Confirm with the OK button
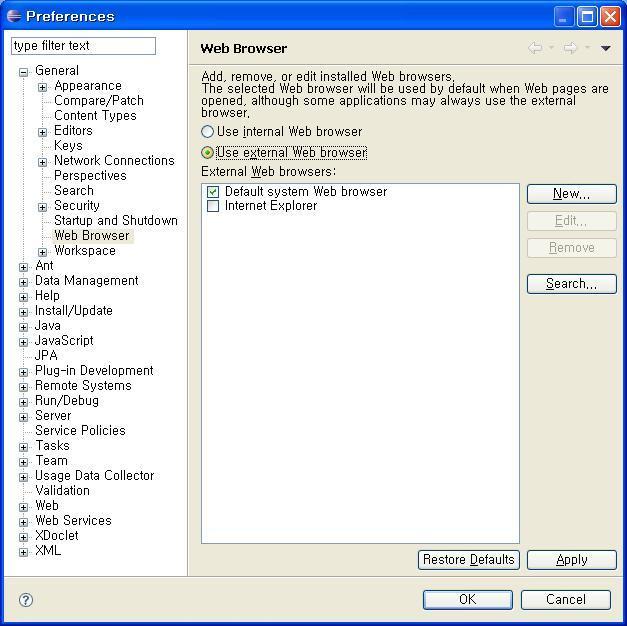627x626 pixels. point(467,600)
